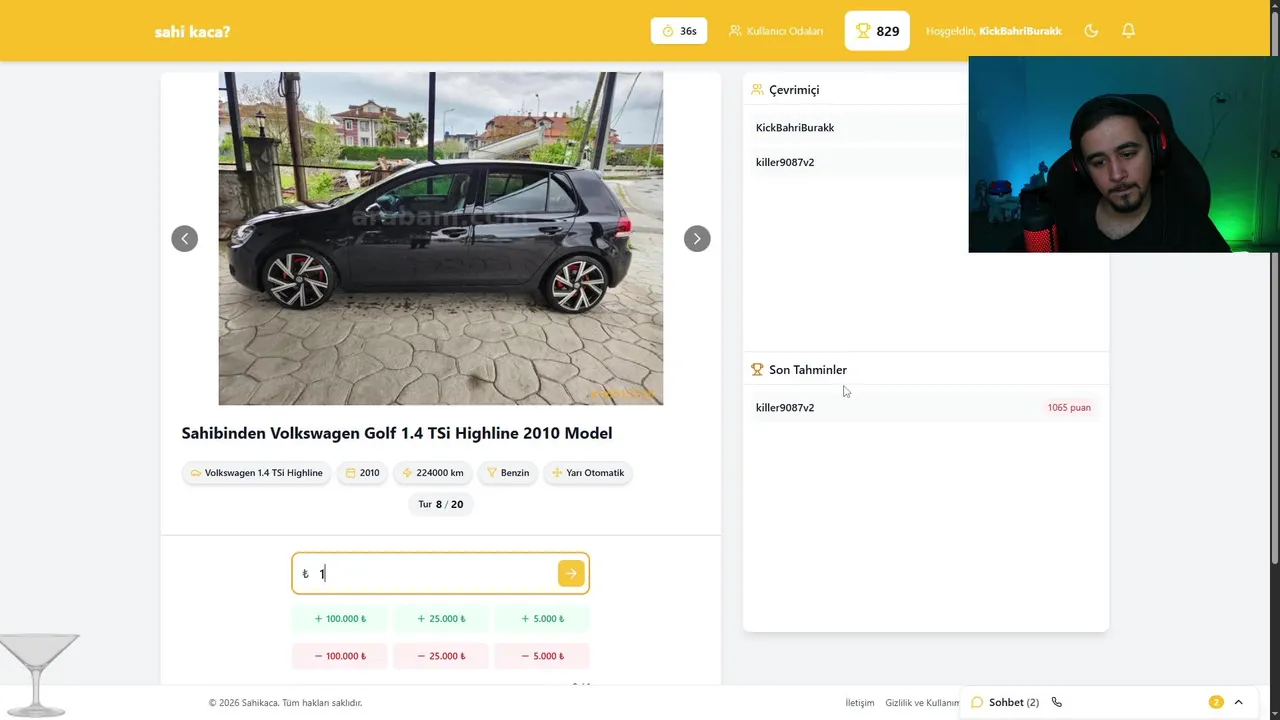The height and width of the screenshot is (720, 1280).
Task: Click the Golf car photo
Action: (441, 238)
